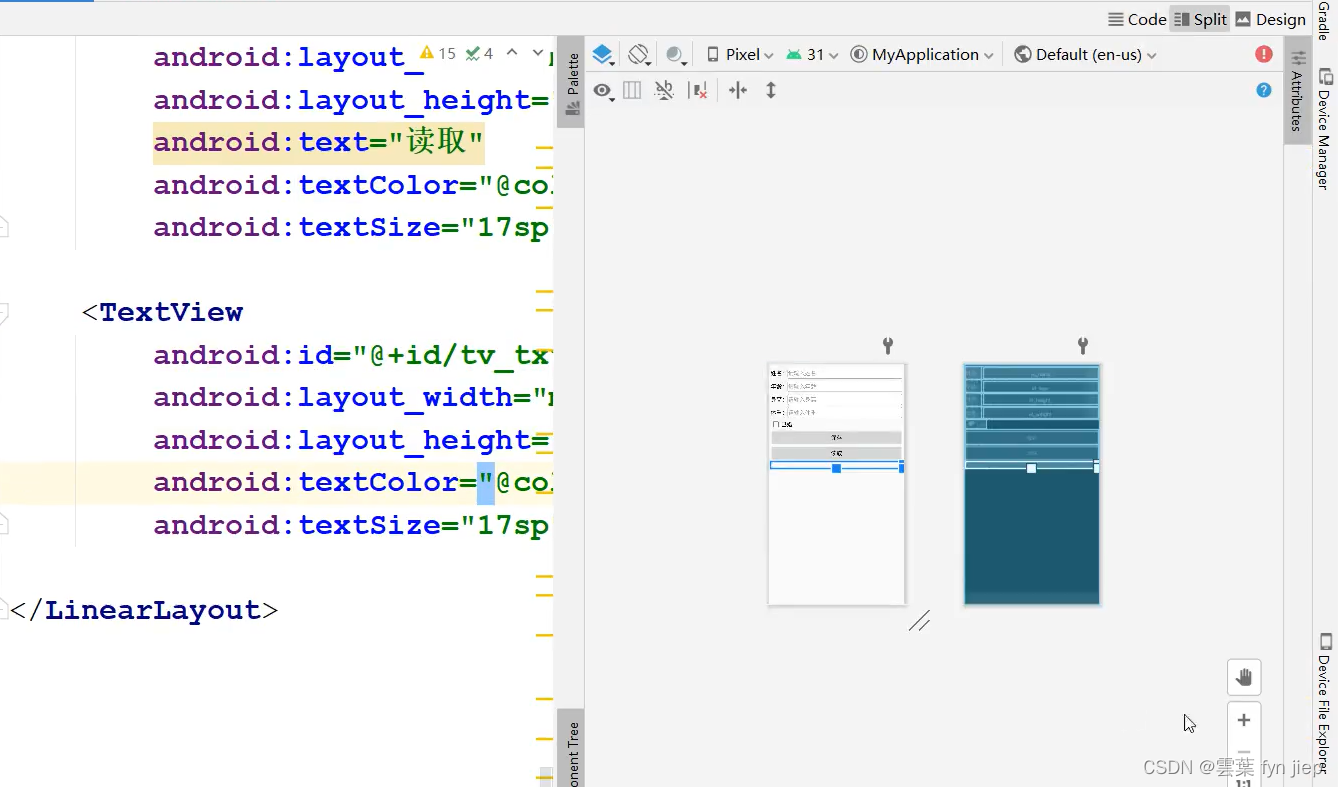Switch editor to Code view
The image size is (1338, 787).
tap(1137, 19)
